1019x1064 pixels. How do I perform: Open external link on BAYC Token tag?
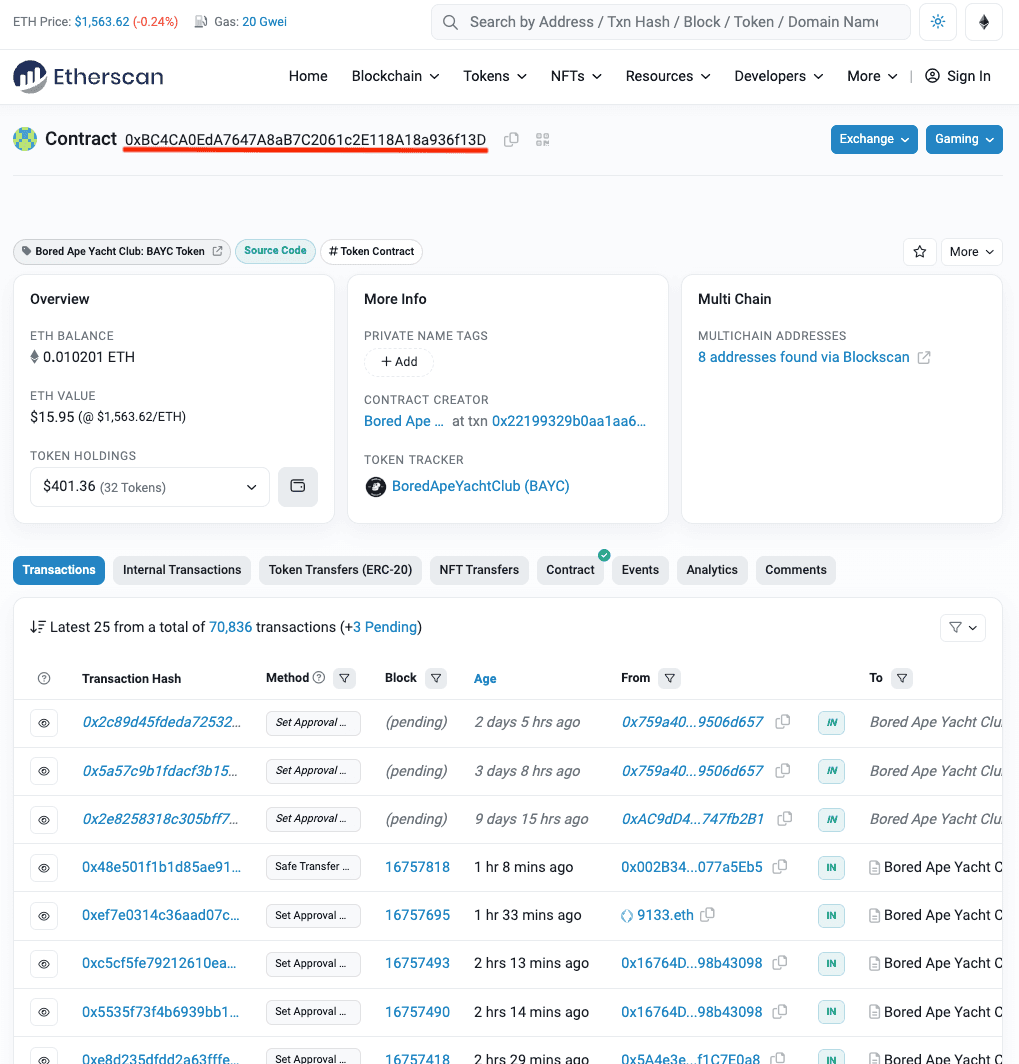217,251
